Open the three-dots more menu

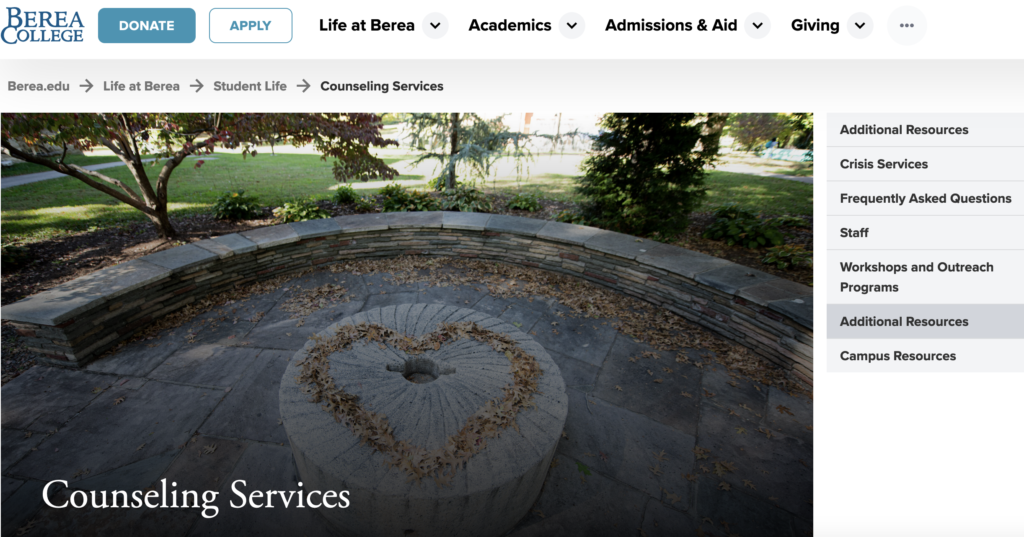coord(906,25)
